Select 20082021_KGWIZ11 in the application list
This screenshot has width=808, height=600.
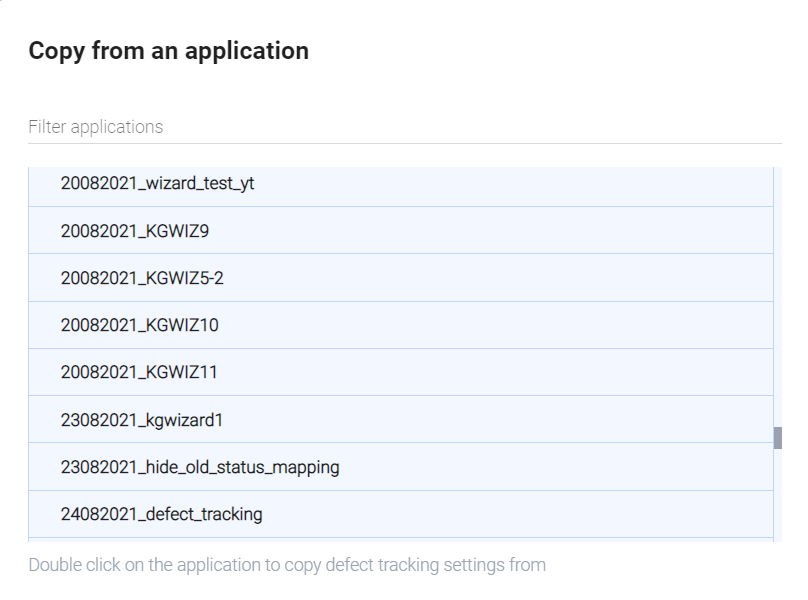[139, 372]
